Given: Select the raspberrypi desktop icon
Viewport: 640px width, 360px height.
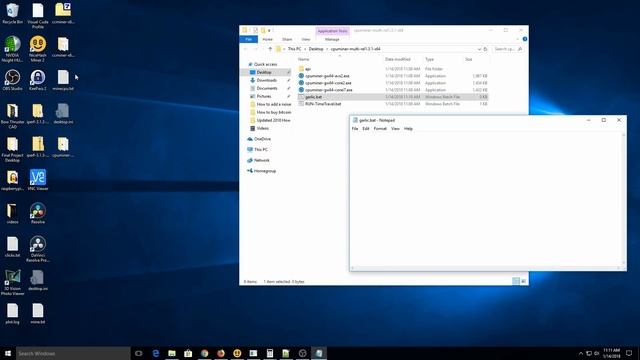Looking at the screenshot, I should [x=12, y=180].
